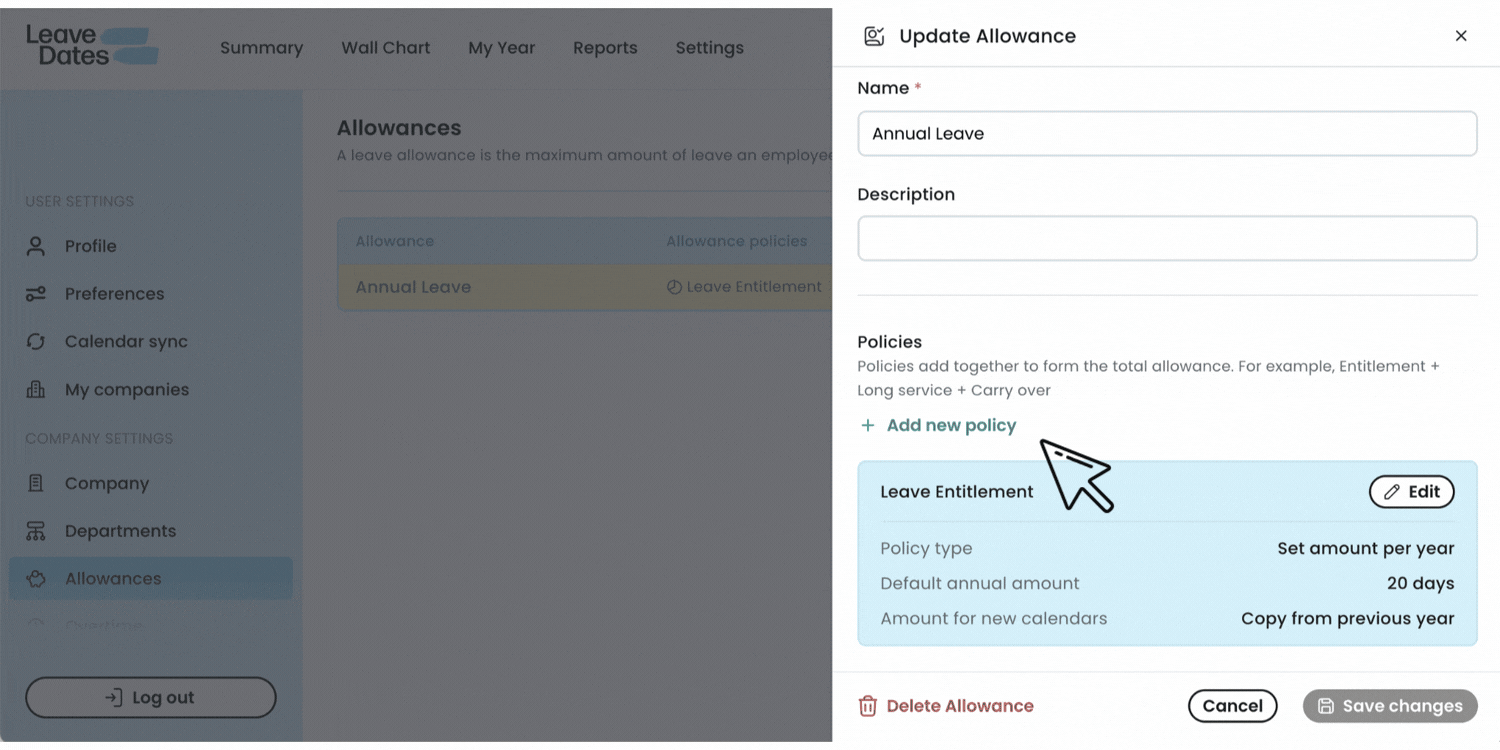Focus the Description input field
1500x750 pixels.
[x=1166, y=239]
